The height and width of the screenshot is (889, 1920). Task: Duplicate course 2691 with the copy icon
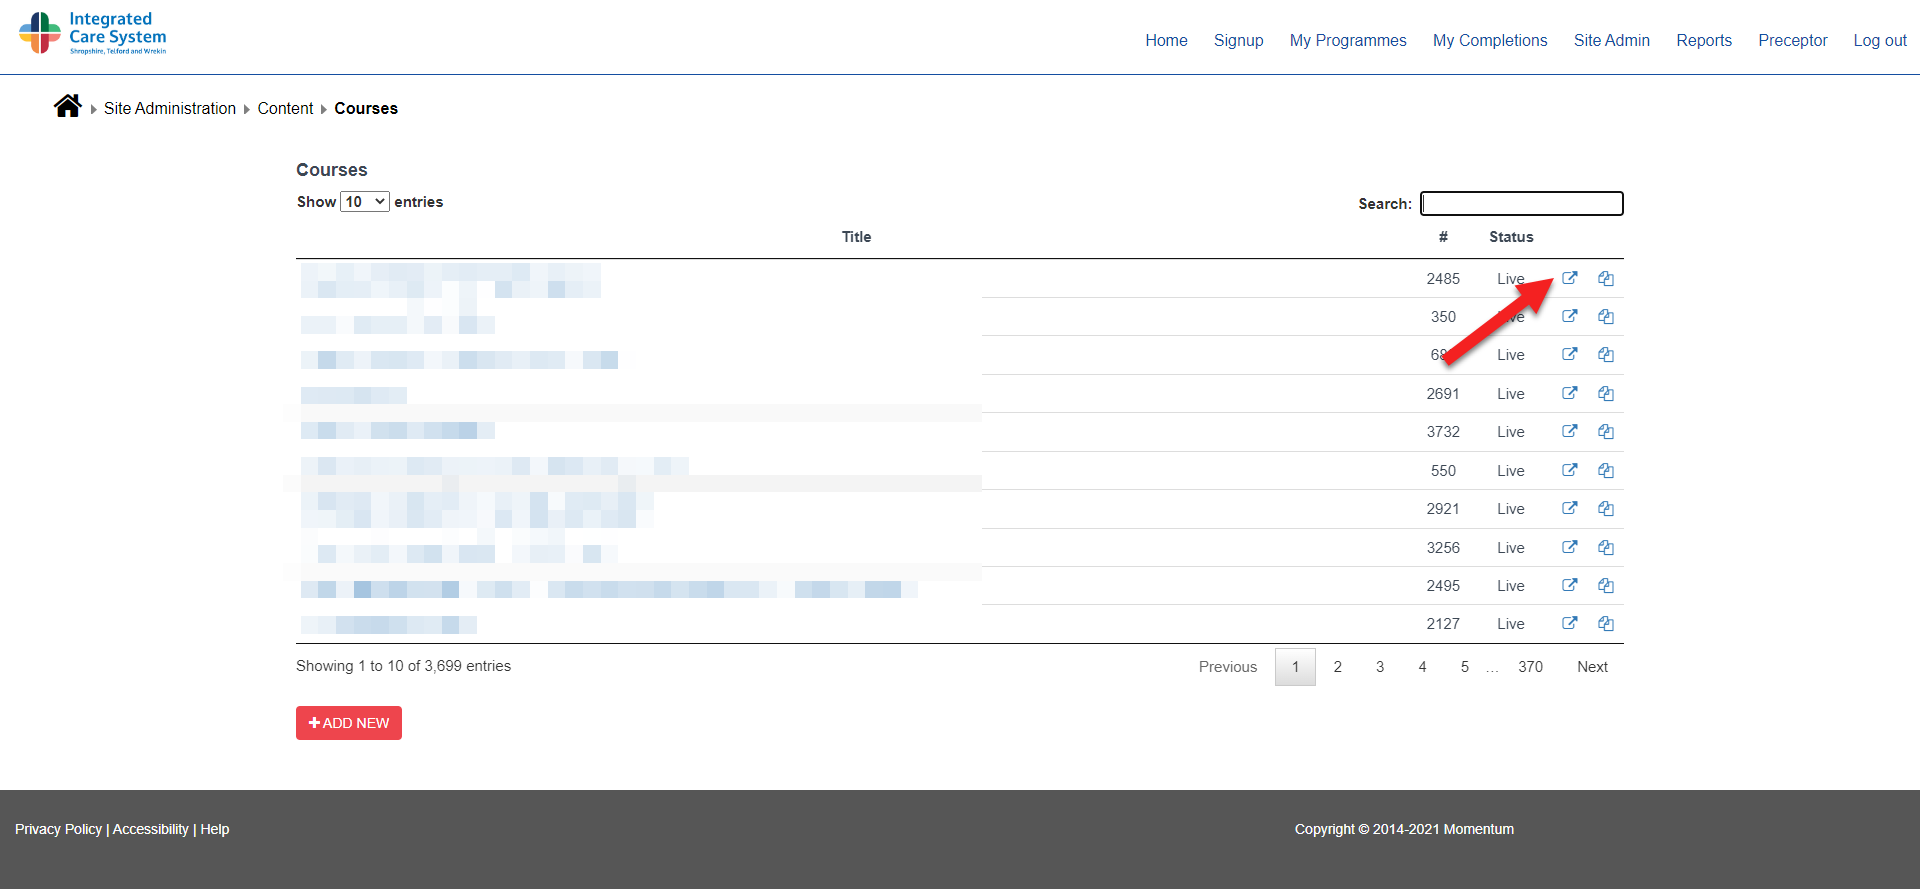pyautogui.click(x=1606, y=393)
